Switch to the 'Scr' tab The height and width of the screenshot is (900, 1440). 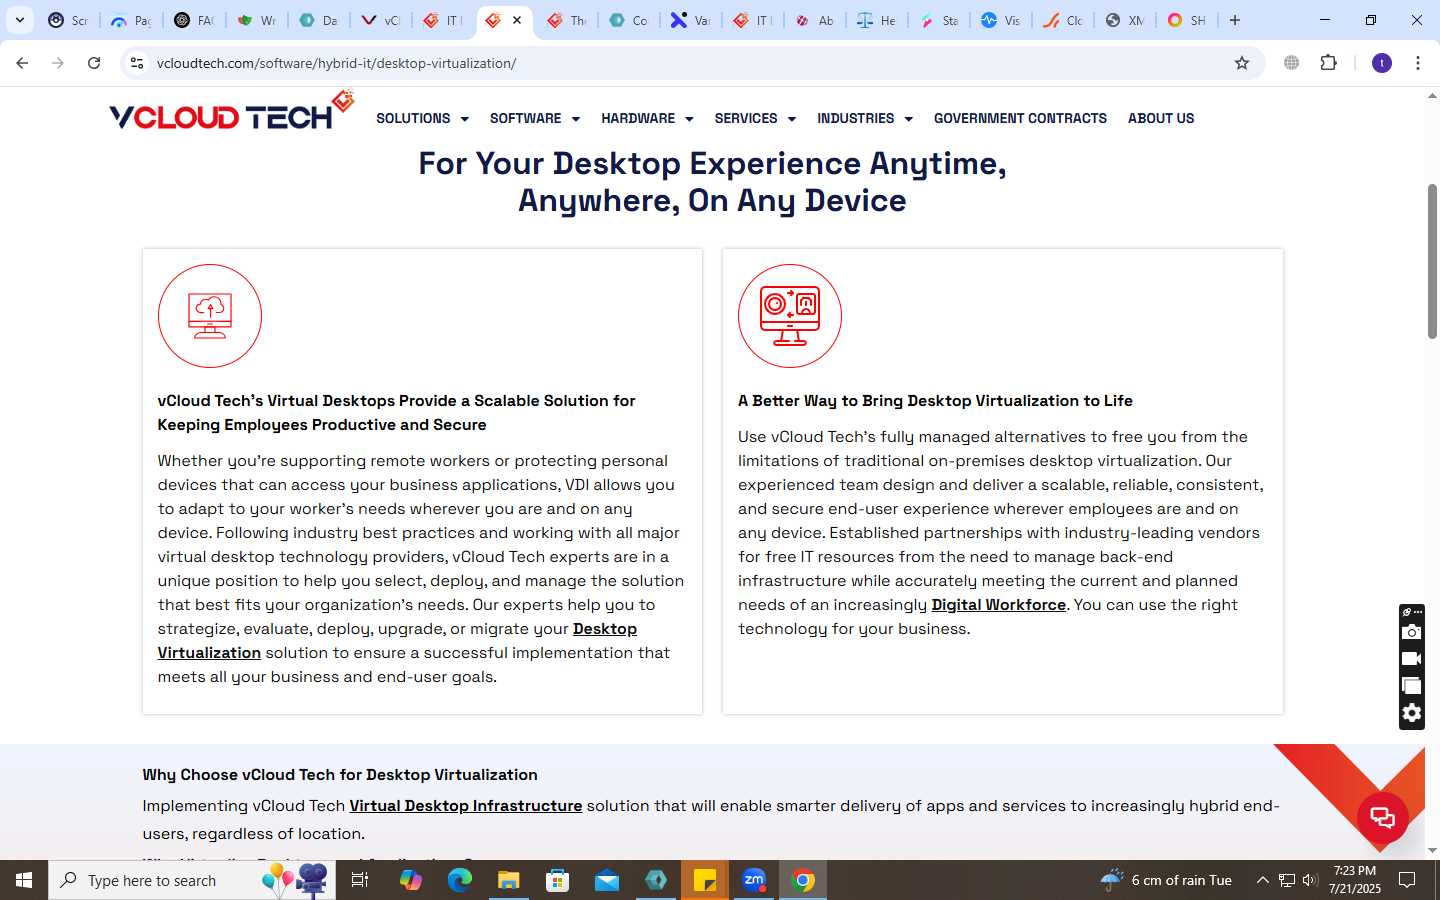(68, 20)
